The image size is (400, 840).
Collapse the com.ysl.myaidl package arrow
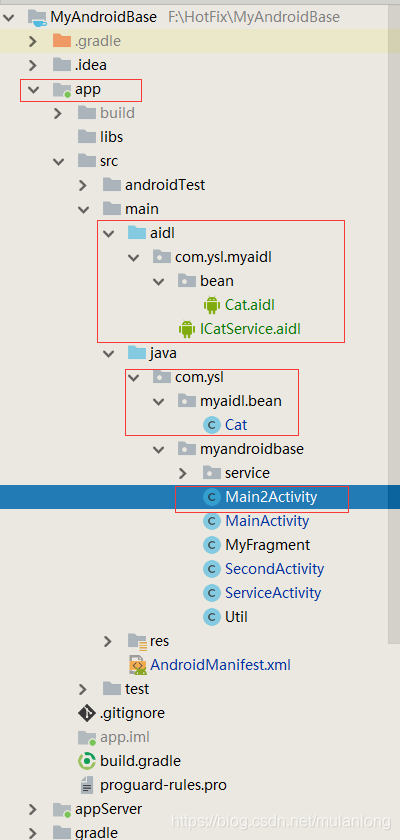pyautogui.click(x=133, y=257)
